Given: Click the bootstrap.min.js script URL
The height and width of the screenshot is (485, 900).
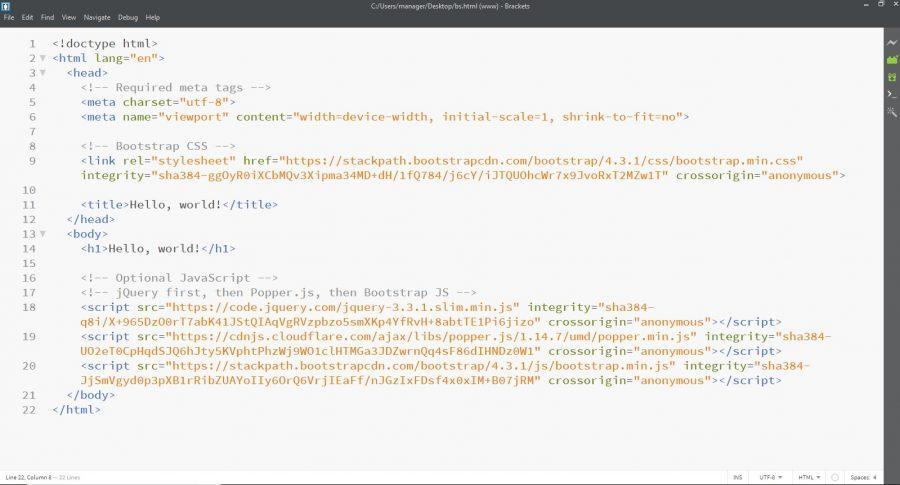Looking at the screenshot, I should coord(420,366).
